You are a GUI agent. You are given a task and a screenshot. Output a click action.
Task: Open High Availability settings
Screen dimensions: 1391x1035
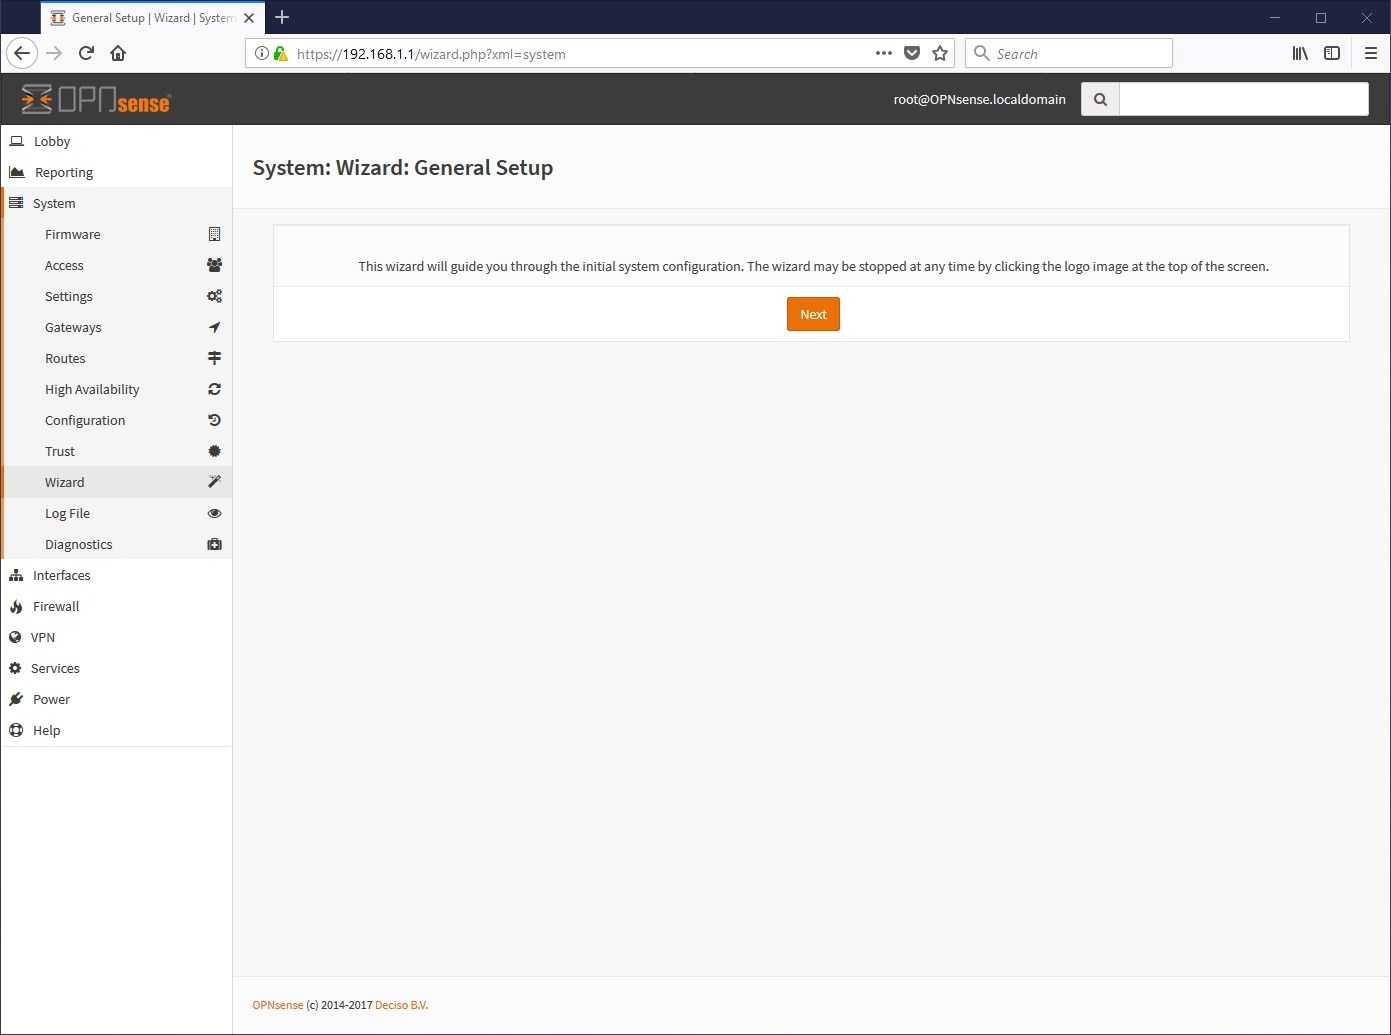(92, 389)
